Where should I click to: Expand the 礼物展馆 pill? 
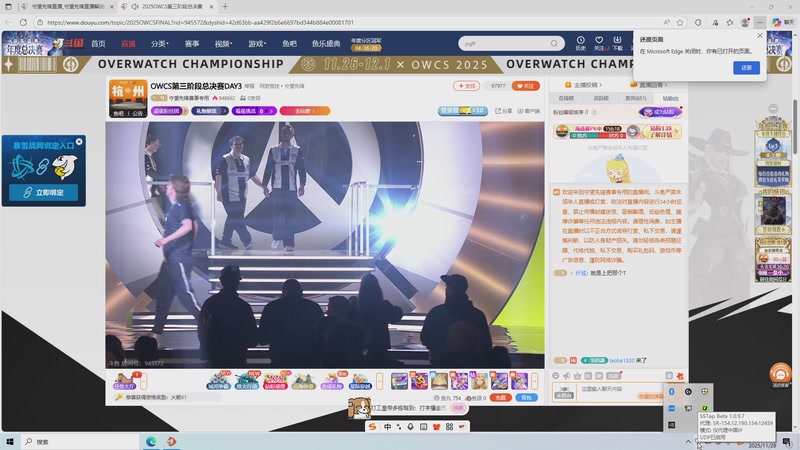(x=210, y=111)
